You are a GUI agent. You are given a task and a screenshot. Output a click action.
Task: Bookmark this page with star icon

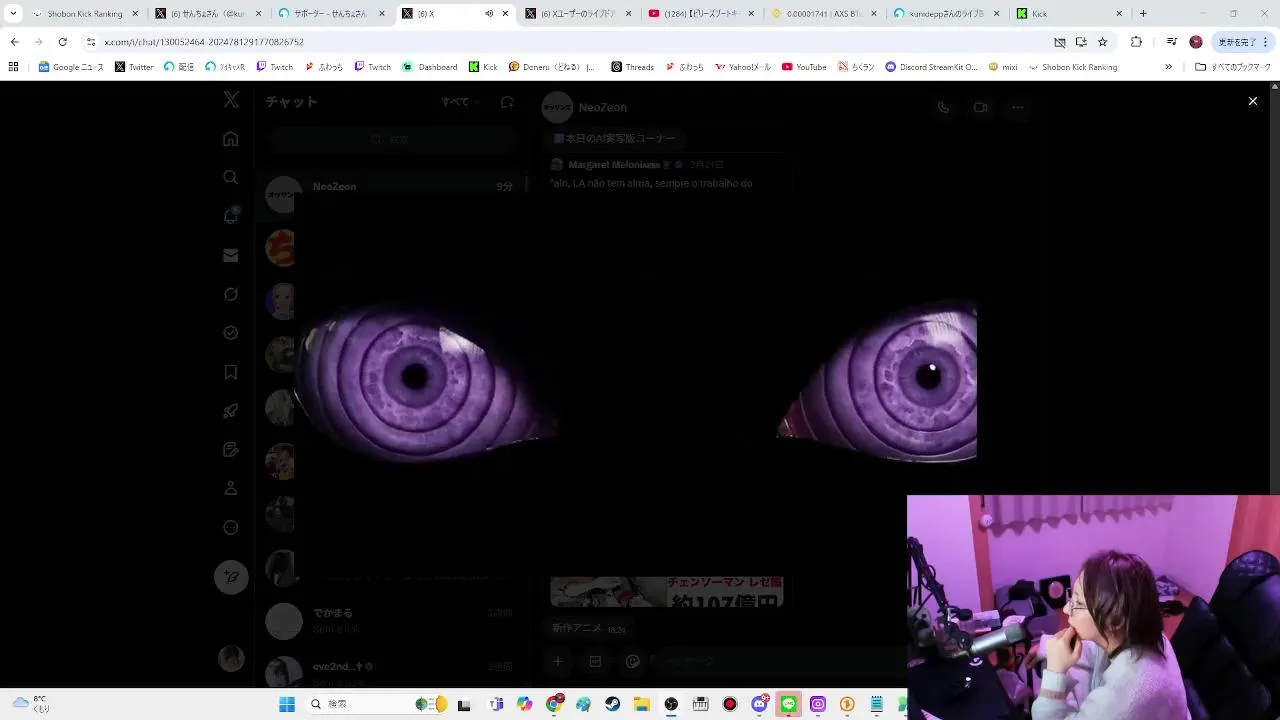click(1102, 42)
